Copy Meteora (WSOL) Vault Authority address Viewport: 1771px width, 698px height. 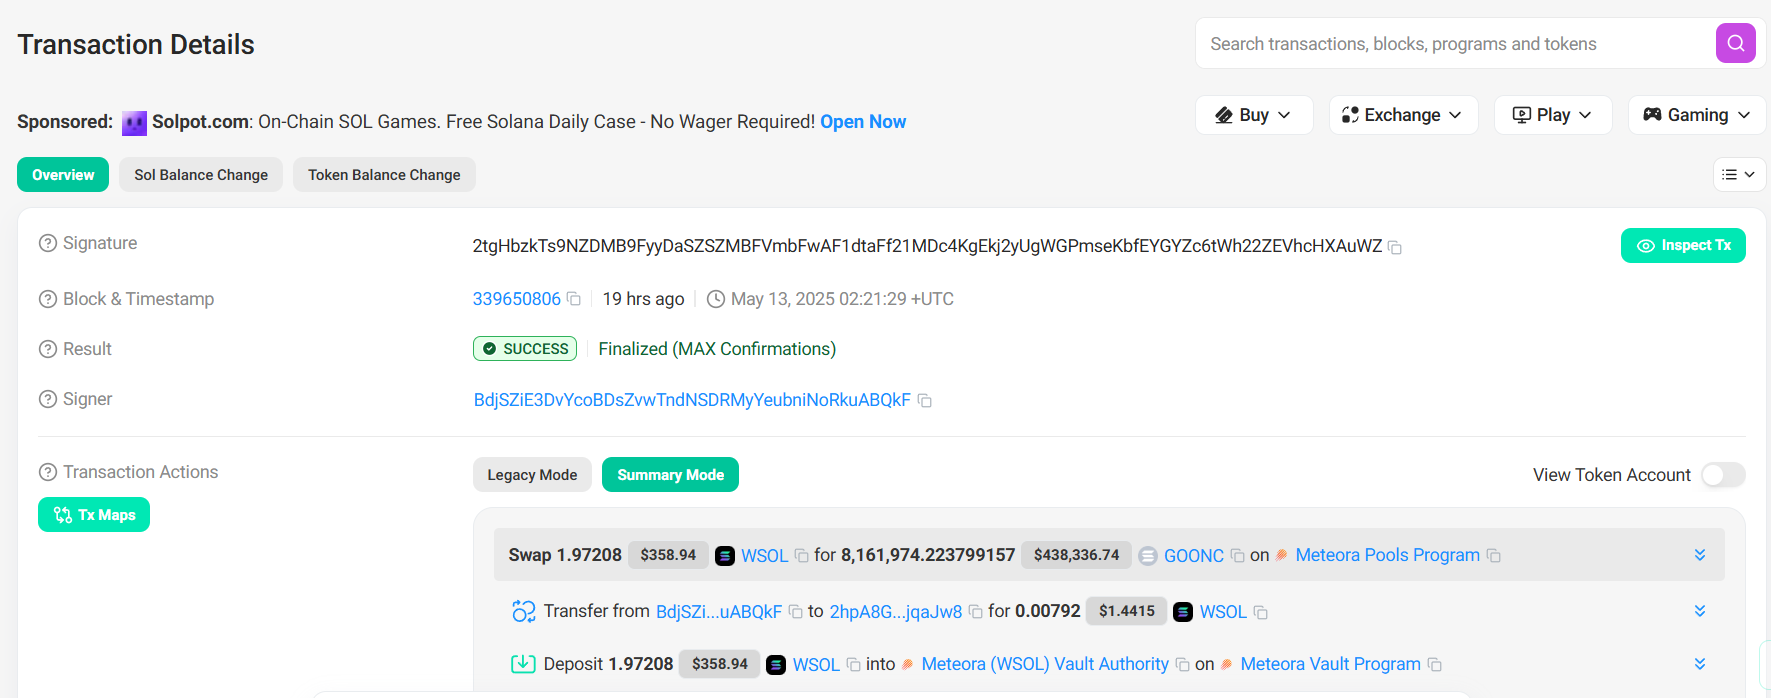pos(1182,665)
